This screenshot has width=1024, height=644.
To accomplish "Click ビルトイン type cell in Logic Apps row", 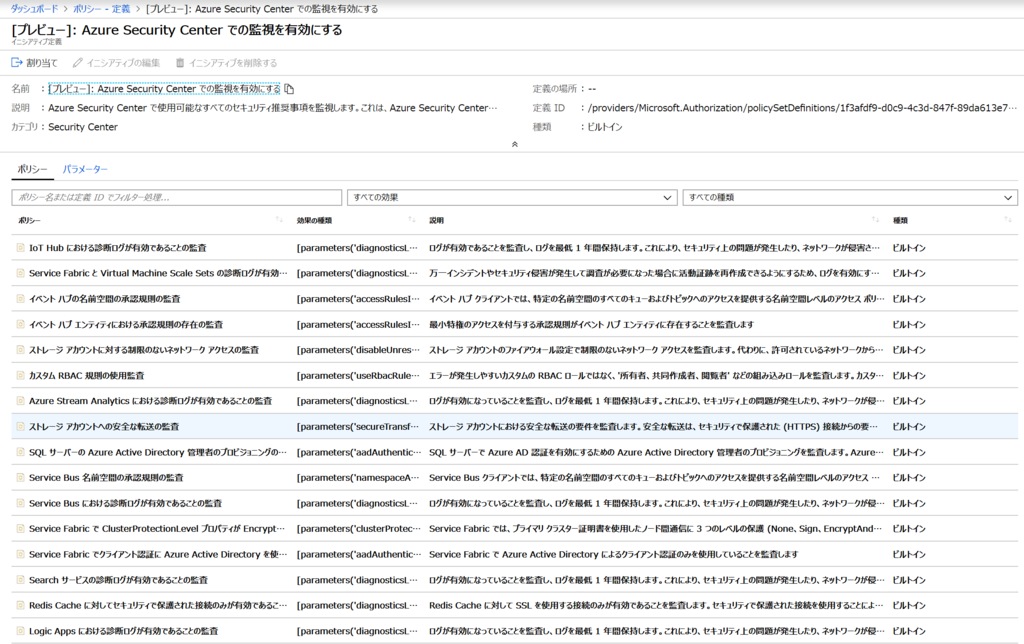I will 909,631.
